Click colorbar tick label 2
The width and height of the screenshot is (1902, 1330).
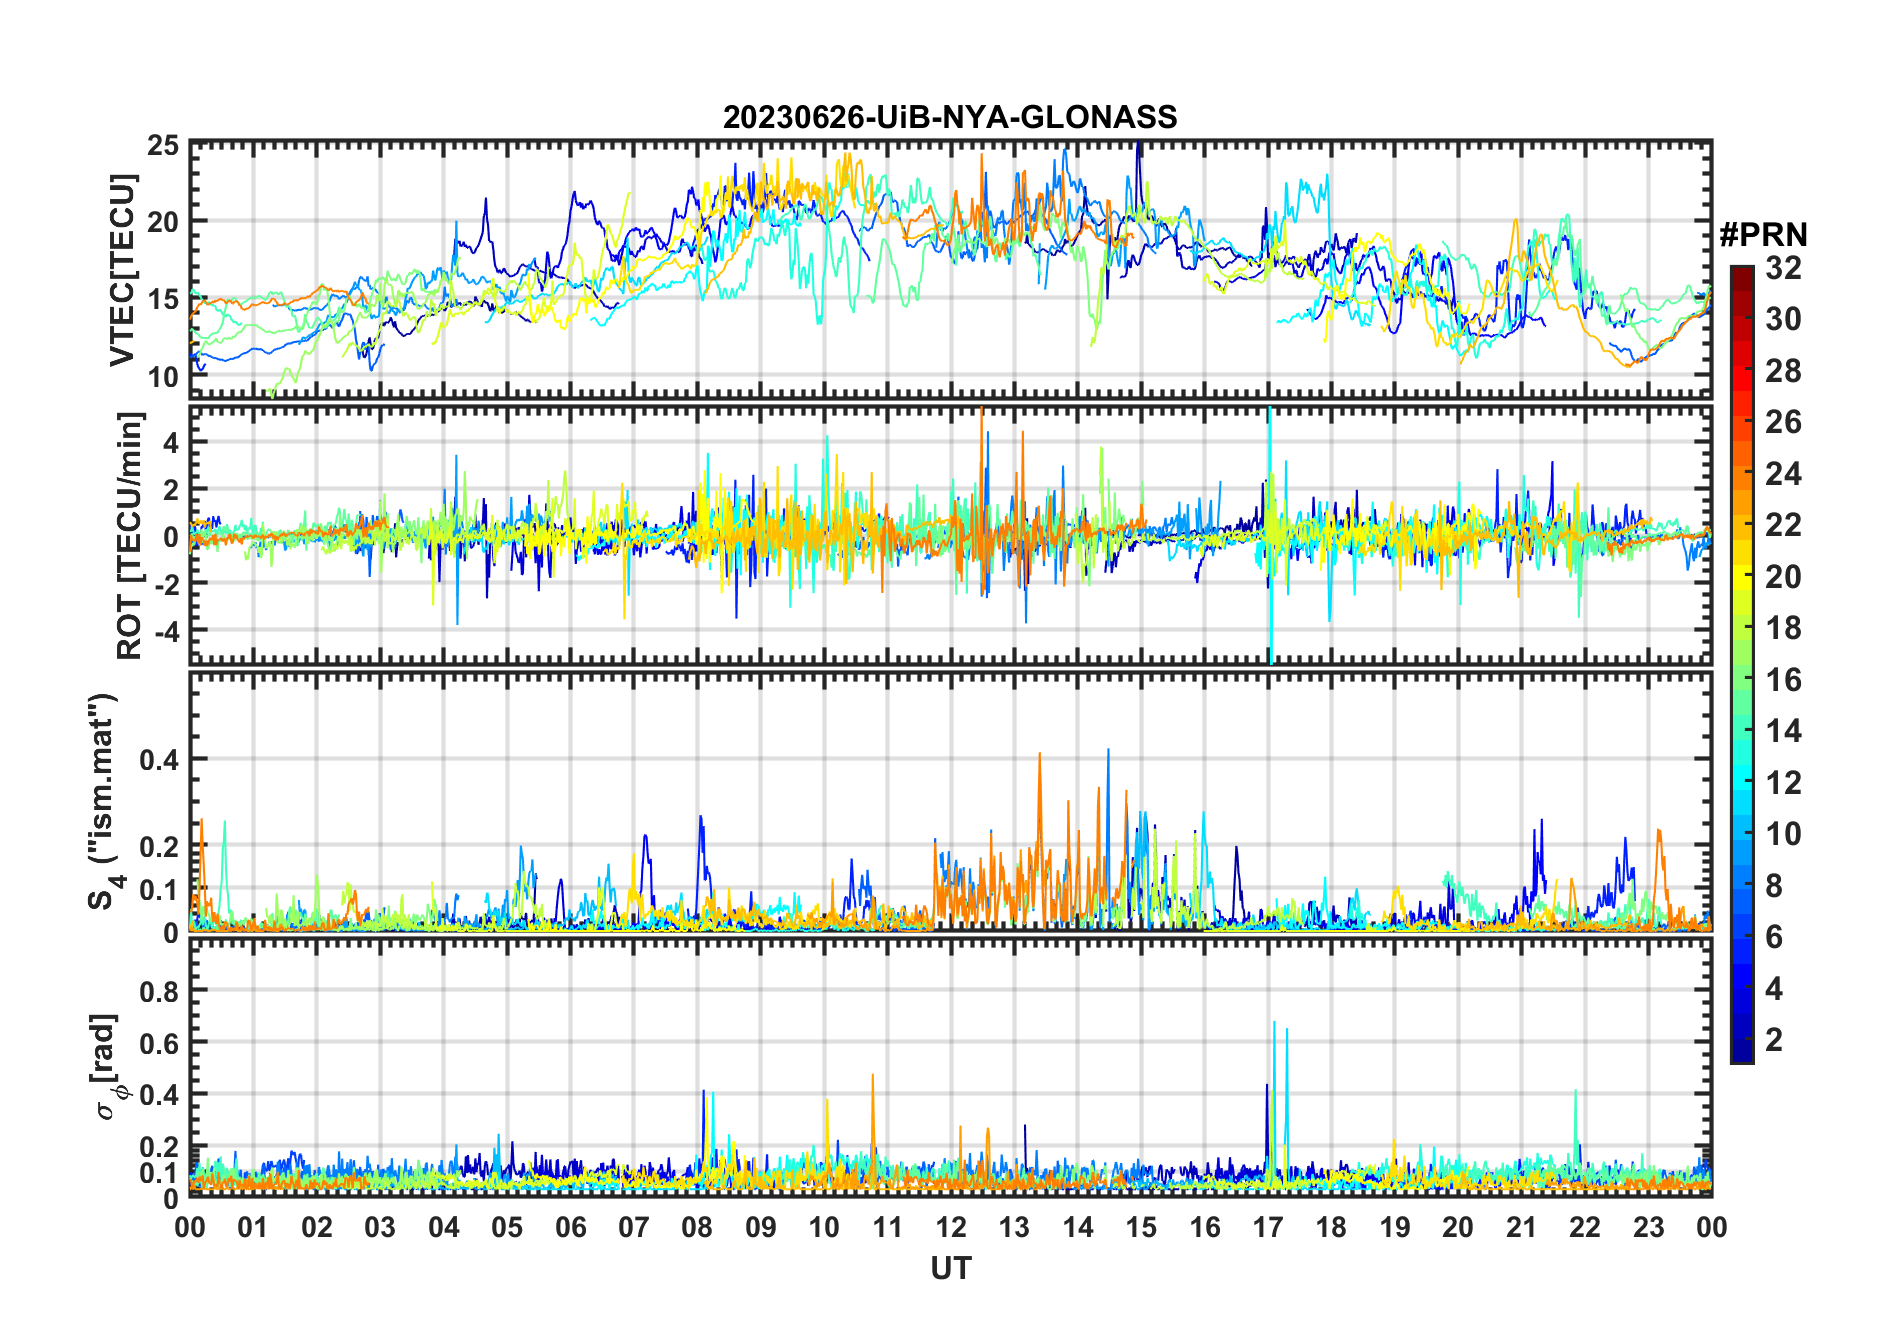click(1774, 1040)
